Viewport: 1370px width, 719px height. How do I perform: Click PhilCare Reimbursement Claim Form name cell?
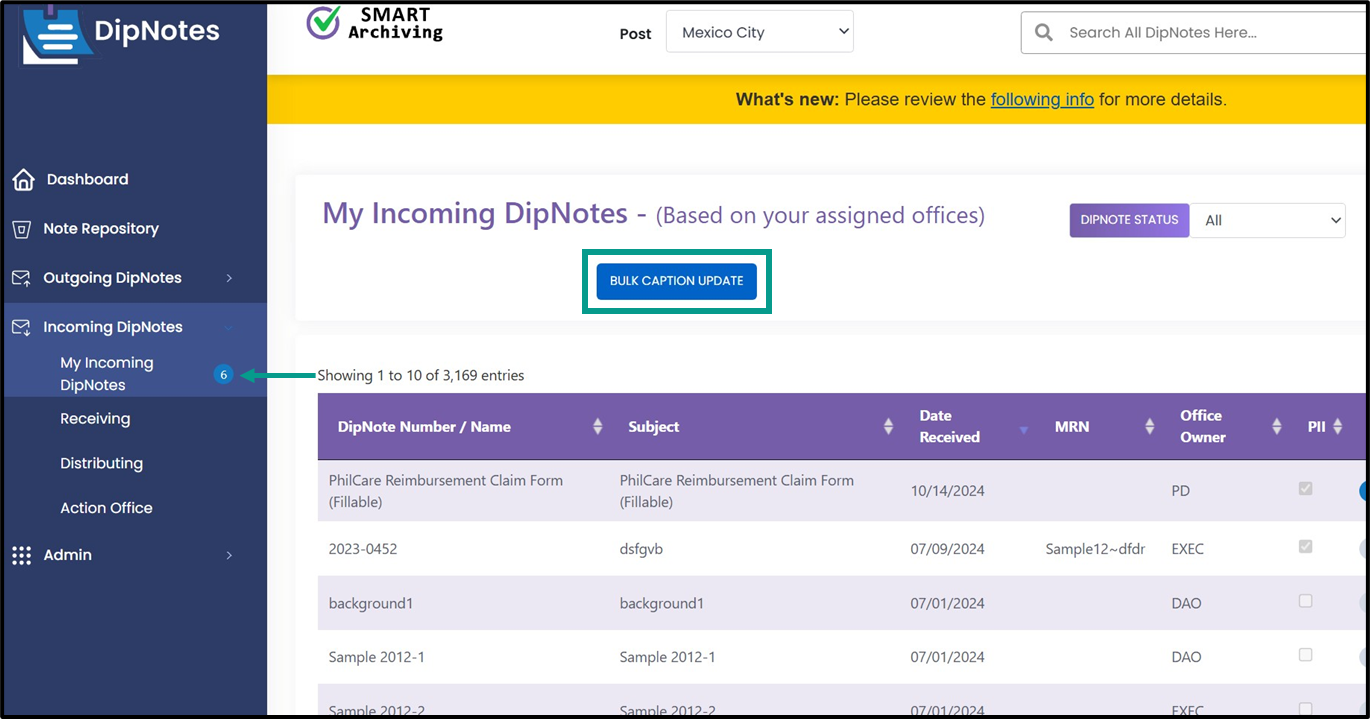[x=446, y=491]
